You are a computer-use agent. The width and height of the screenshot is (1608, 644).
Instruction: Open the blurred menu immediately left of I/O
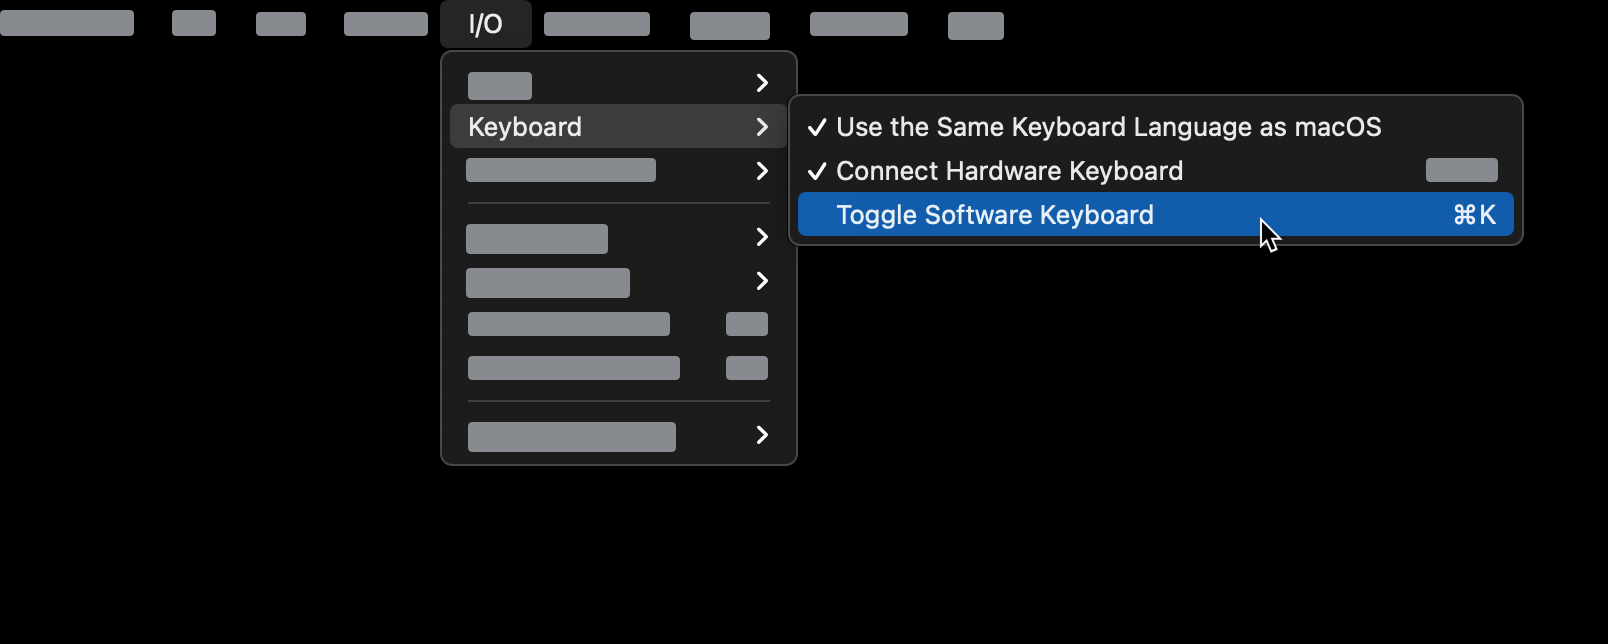tap(386, 24)
